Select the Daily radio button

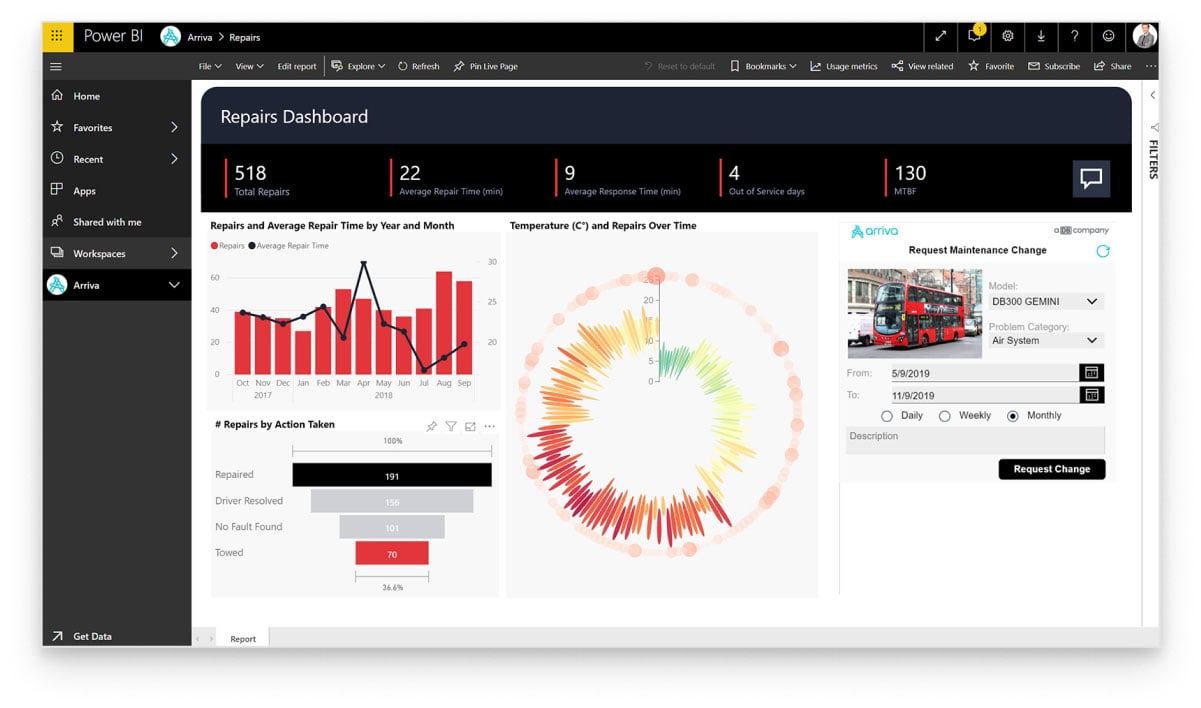pyautogui.click(x=887, y=416)
